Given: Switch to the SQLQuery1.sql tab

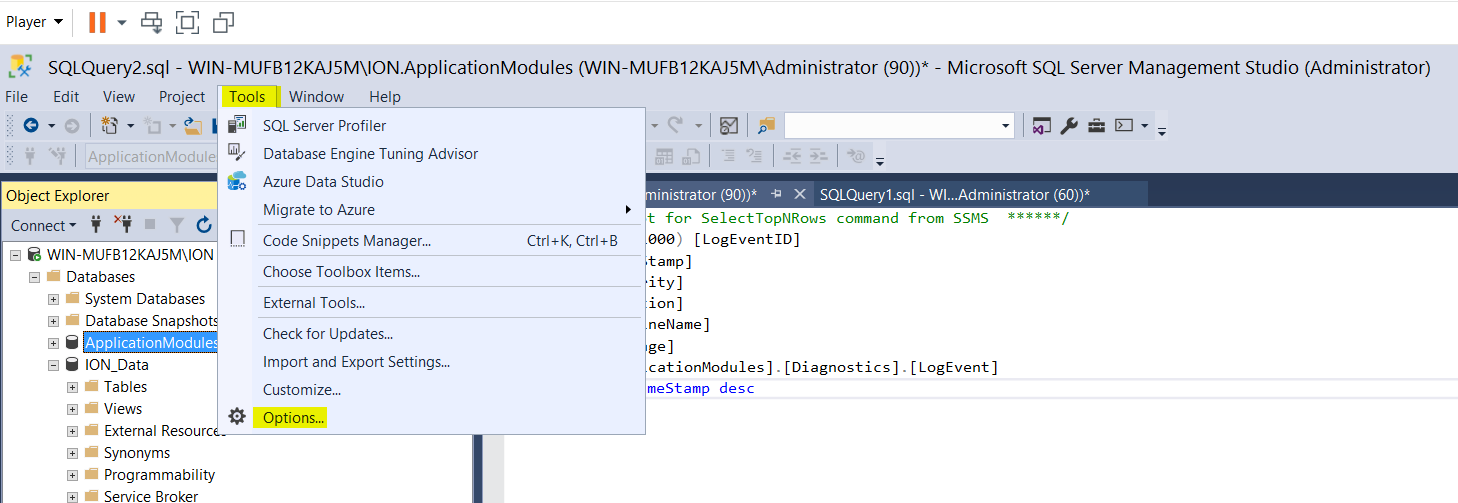Looking at the screenshot, I should 953,194.
